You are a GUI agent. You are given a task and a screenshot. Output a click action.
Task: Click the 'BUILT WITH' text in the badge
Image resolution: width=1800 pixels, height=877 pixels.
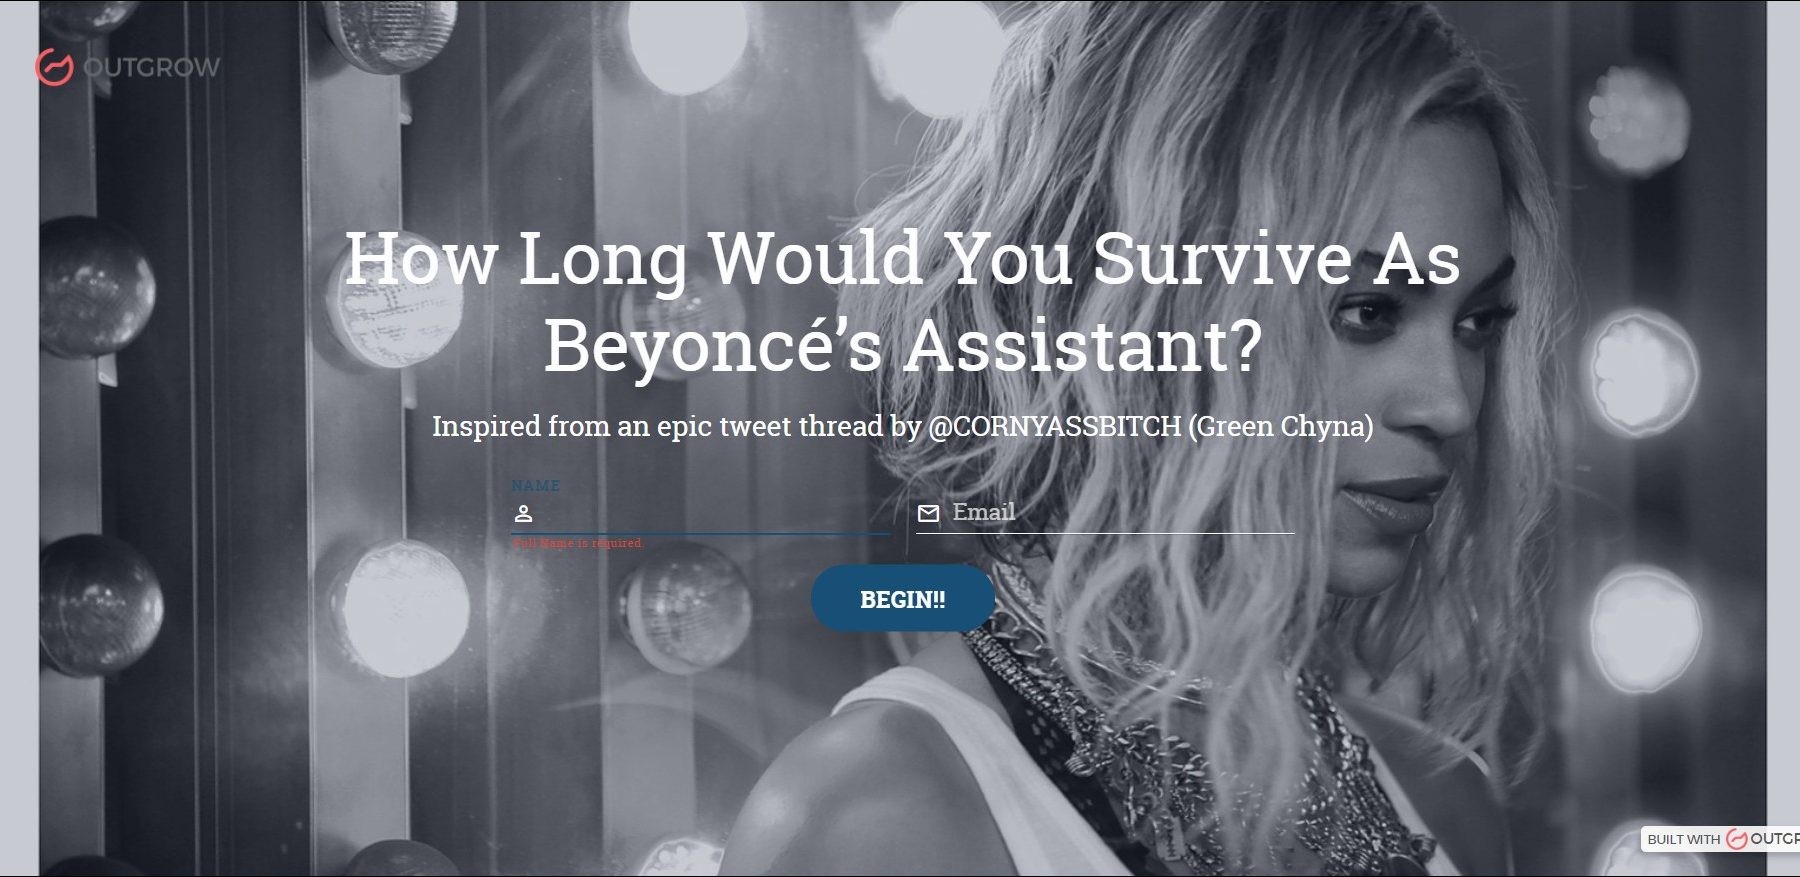pos(1684,840)
